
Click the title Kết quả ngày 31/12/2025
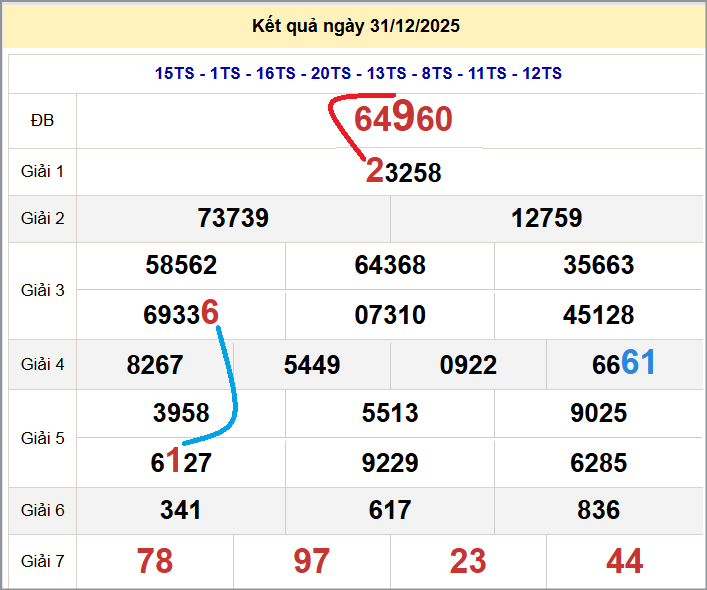point(356,26)
